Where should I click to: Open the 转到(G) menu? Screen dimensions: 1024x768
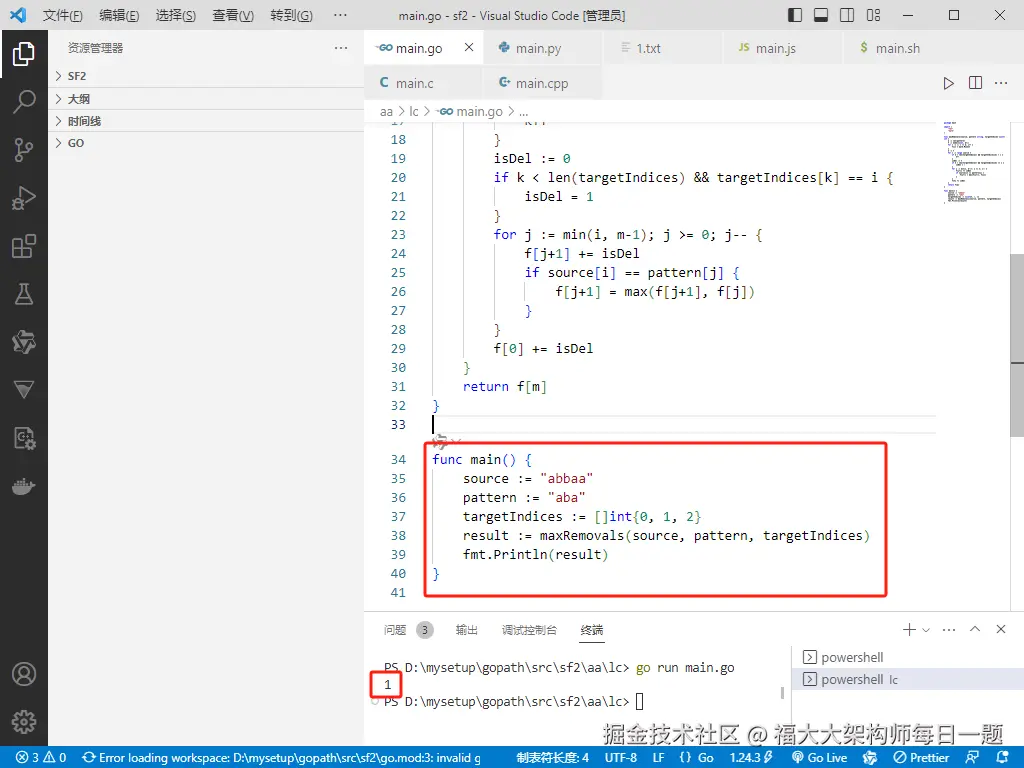coord(291,15)
